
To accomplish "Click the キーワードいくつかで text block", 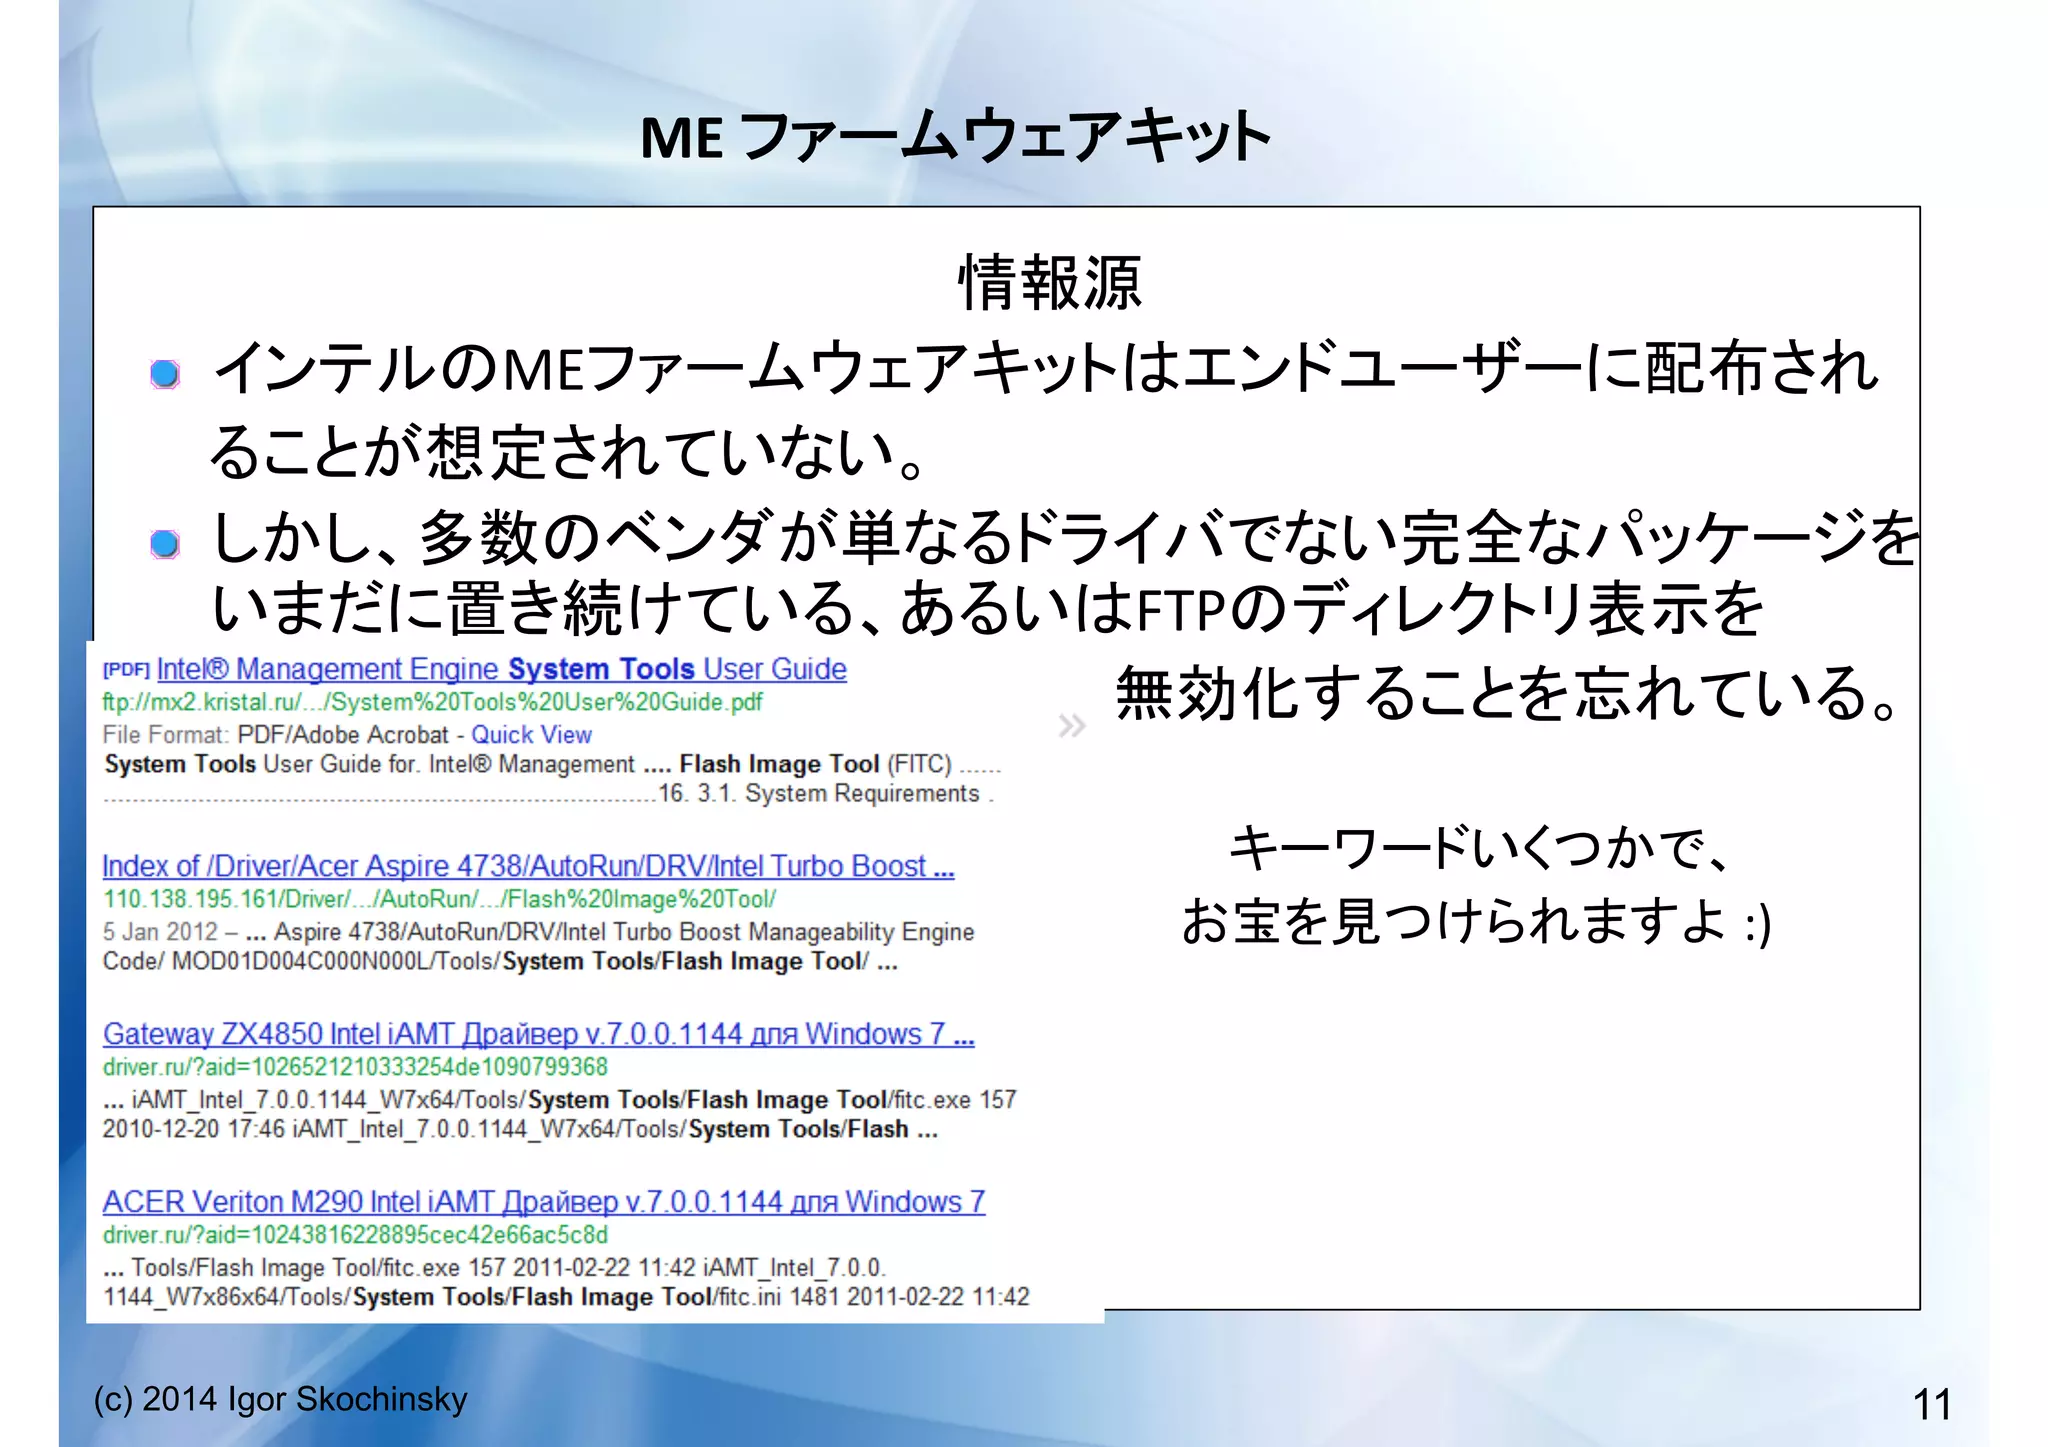I will [1478, 849].
